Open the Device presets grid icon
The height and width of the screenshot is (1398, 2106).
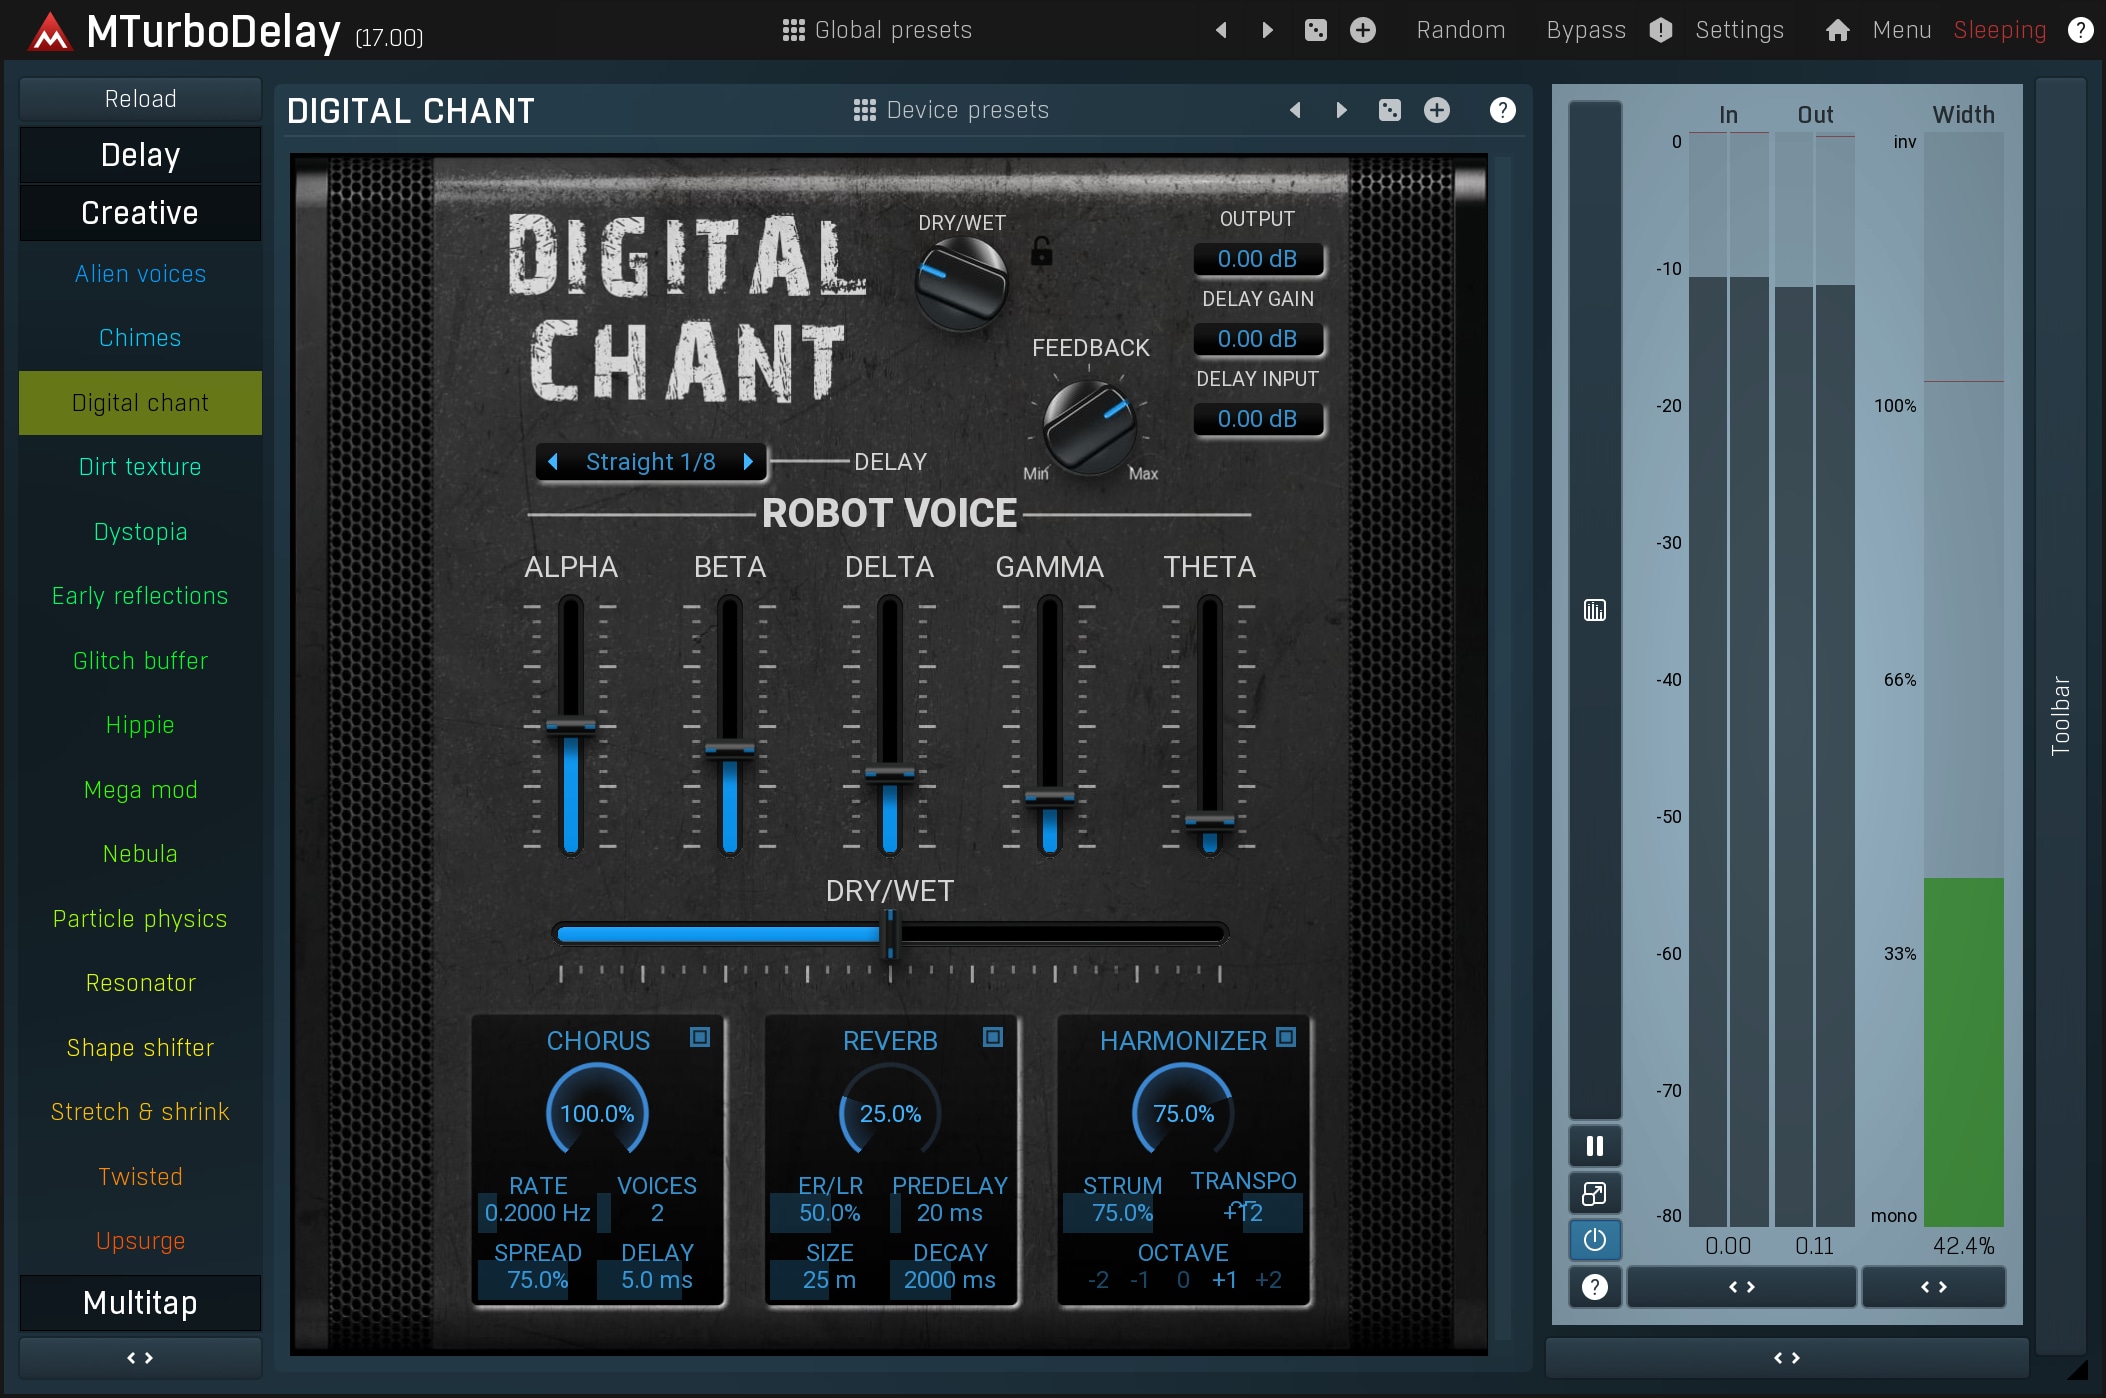pos(864,110)
